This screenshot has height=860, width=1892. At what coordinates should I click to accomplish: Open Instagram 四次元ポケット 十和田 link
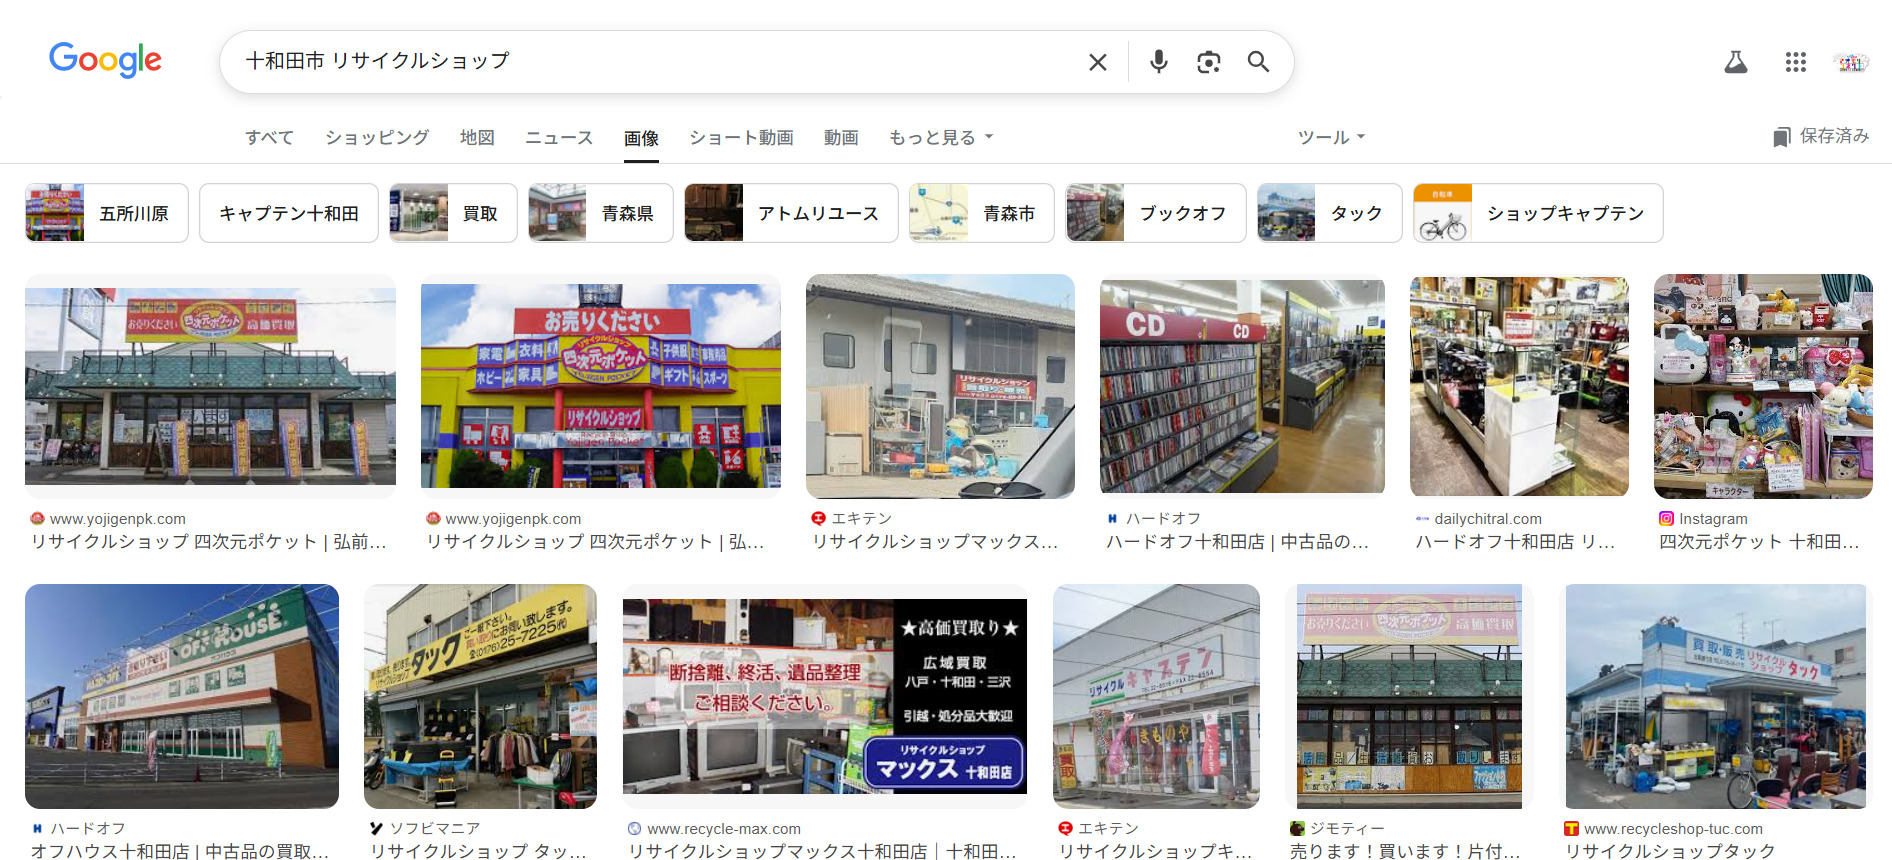[x=1759, y=541]
